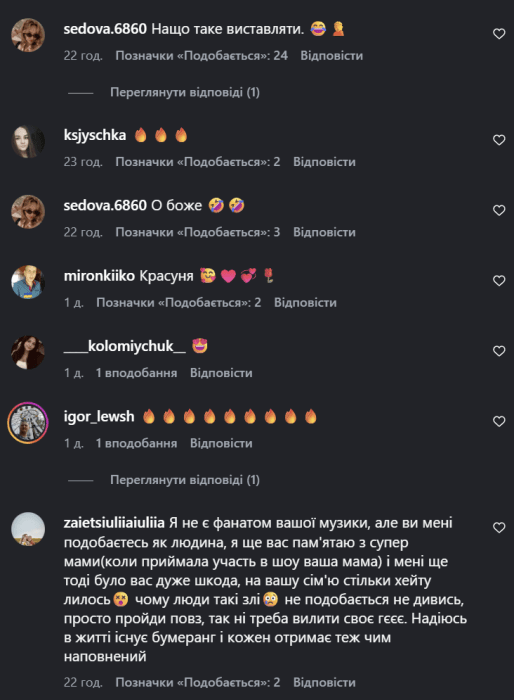Image resolution: width=514 pixels, height=700 pixels.
Task: Like sedova.6860's comment "Нащо таке виставляти"
Action: (499, 34)
